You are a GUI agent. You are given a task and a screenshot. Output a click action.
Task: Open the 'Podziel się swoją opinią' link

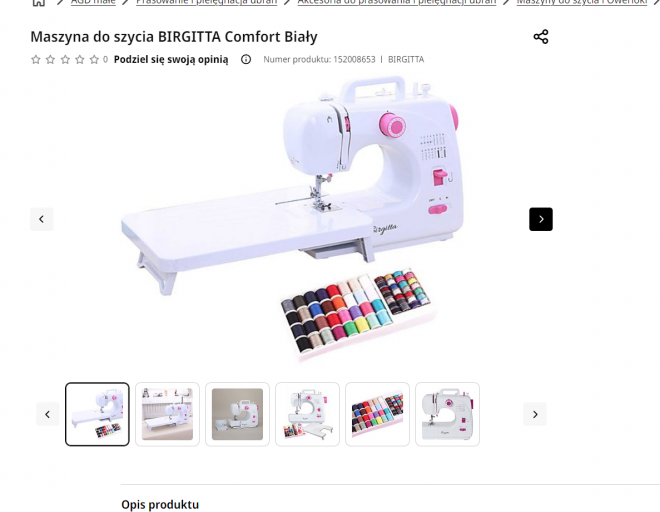coord(171,59)
